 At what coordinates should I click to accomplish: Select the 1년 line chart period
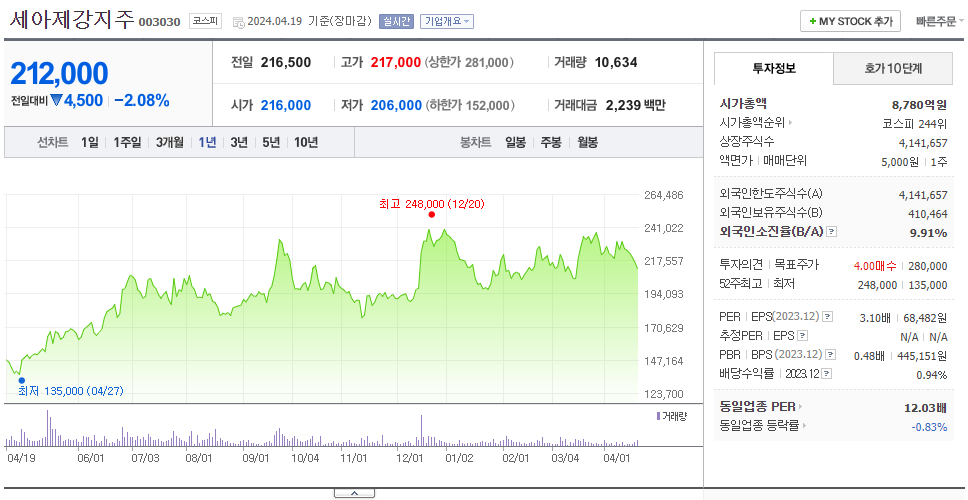pyautogui.click(x=207, y=143)
